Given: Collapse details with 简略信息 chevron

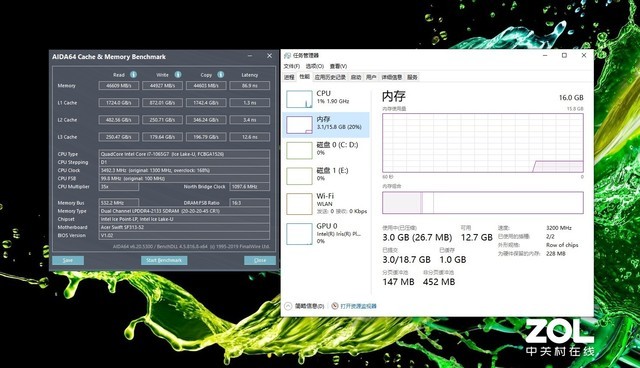Looking at the screenshot, I should 288,306.
